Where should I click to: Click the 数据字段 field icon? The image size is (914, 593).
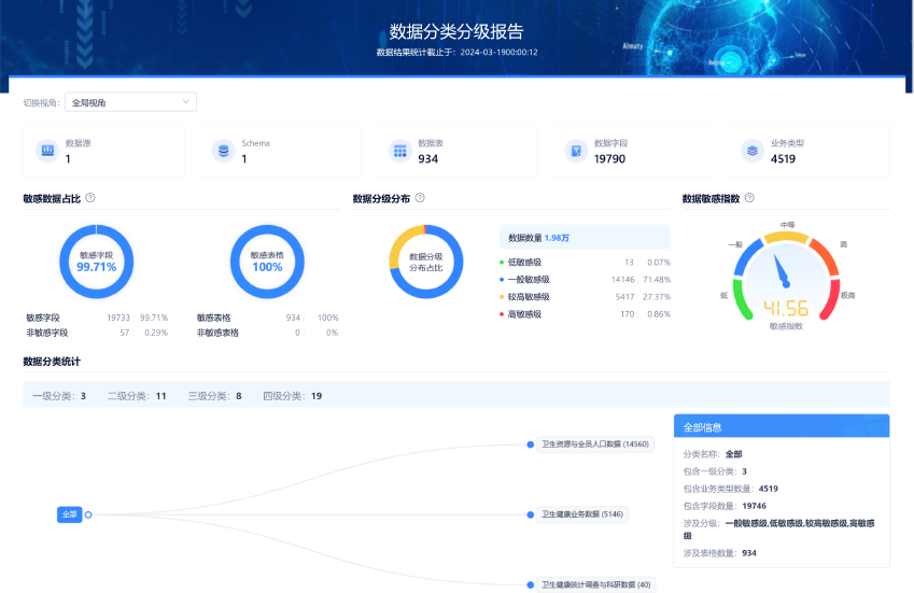[x=574, y=148]
